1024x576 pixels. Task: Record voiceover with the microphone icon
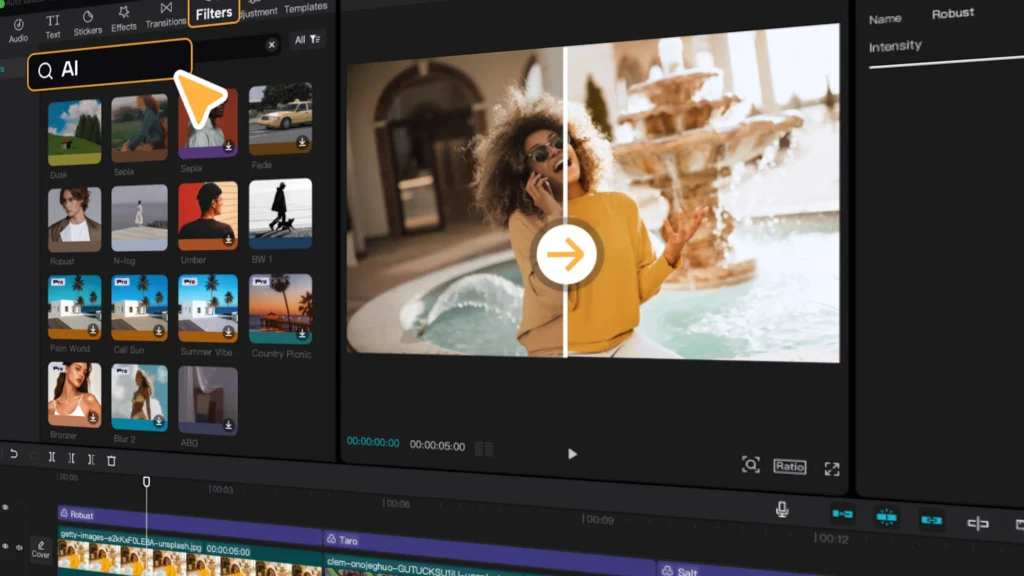pos(782,509)
